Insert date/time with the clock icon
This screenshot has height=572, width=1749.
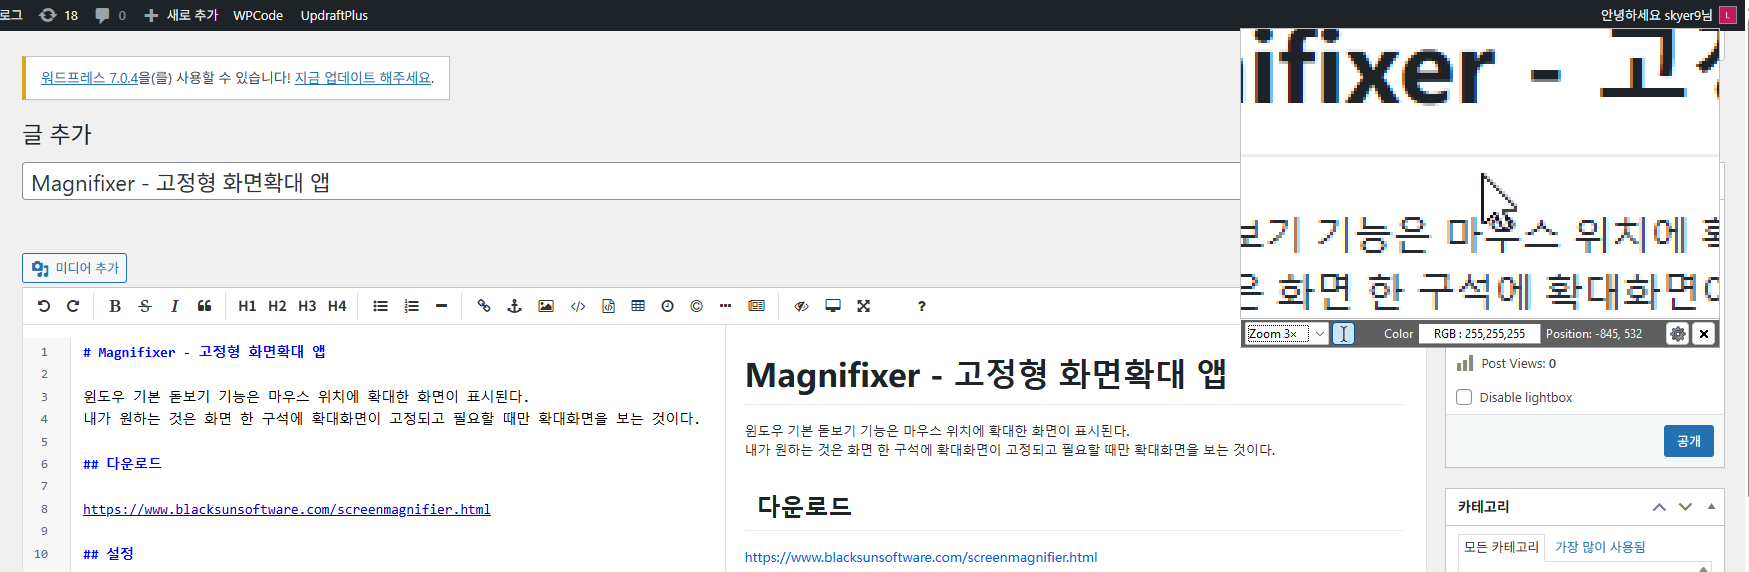(x=668, y=306)
